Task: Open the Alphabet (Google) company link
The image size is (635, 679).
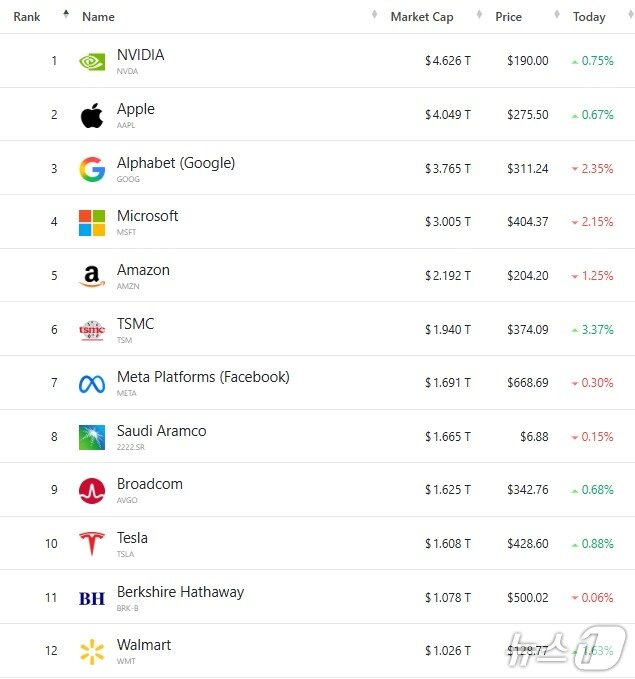Action: 176,163
